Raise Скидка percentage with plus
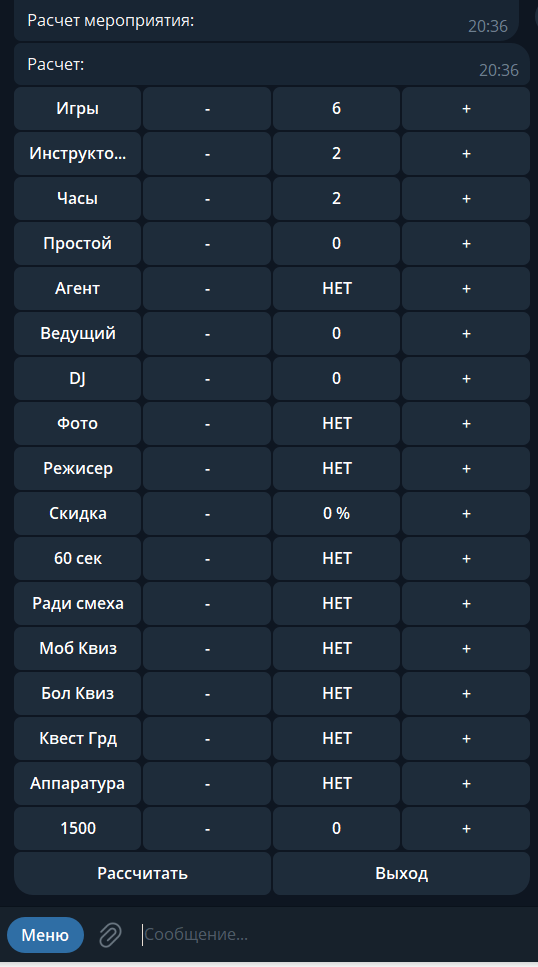Image resolution: width=538 pixels, height=967 pixels. click(466, 514)
